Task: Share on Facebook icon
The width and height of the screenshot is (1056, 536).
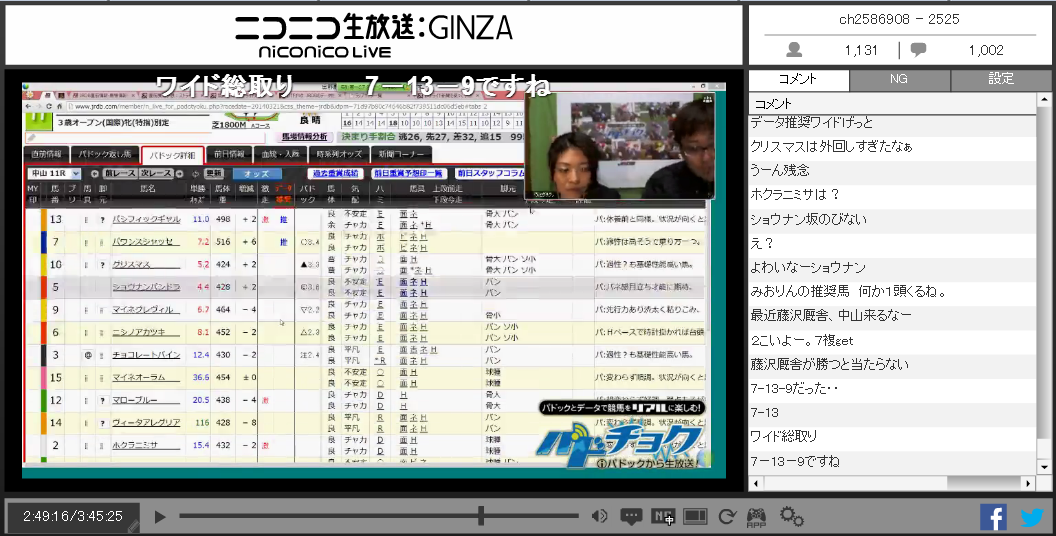Action: [993, 517]
